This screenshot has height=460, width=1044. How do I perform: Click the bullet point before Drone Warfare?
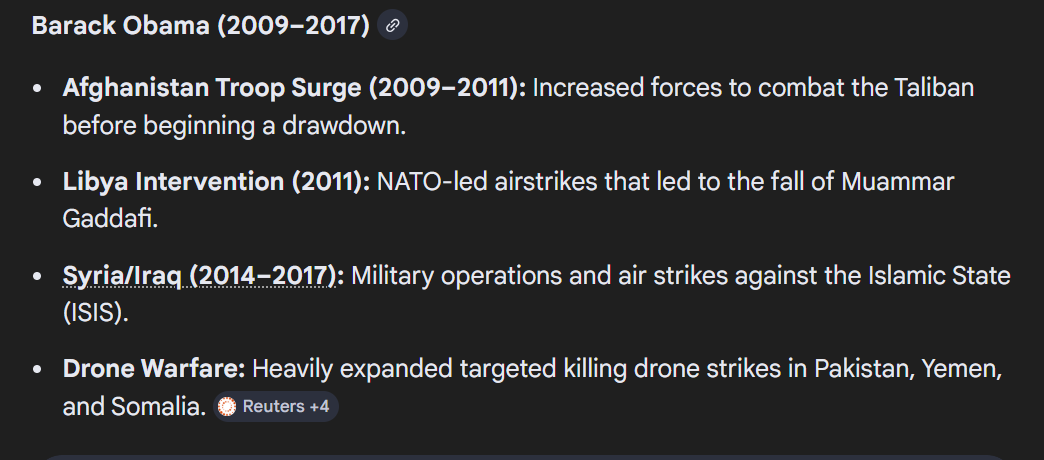pyautogui.click(x=37, y=370)
